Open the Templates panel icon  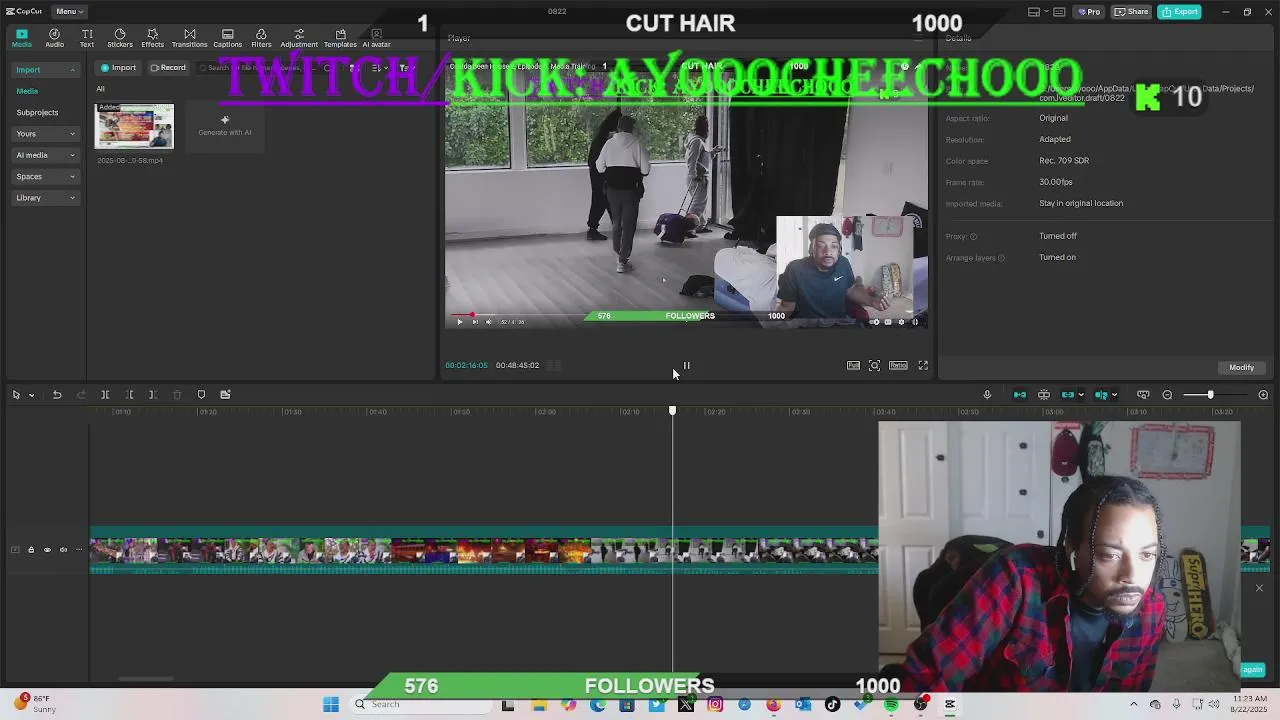point(340,38)
